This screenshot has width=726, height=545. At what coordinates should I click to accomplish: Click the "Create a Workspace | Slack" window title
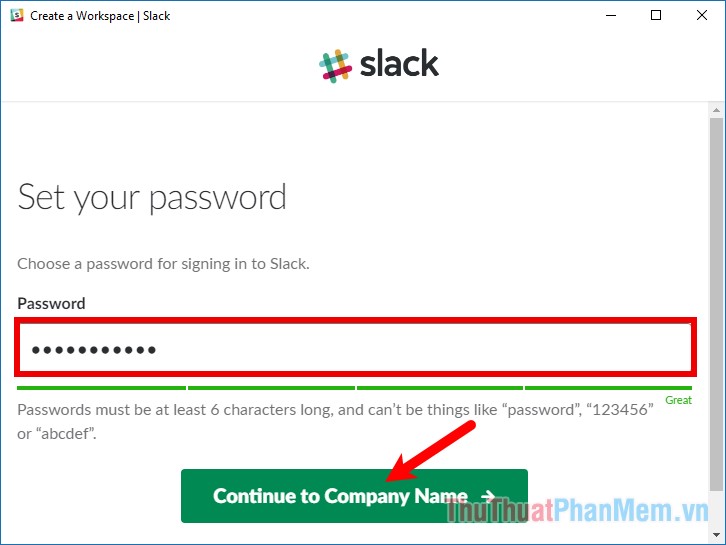point(100,16)
